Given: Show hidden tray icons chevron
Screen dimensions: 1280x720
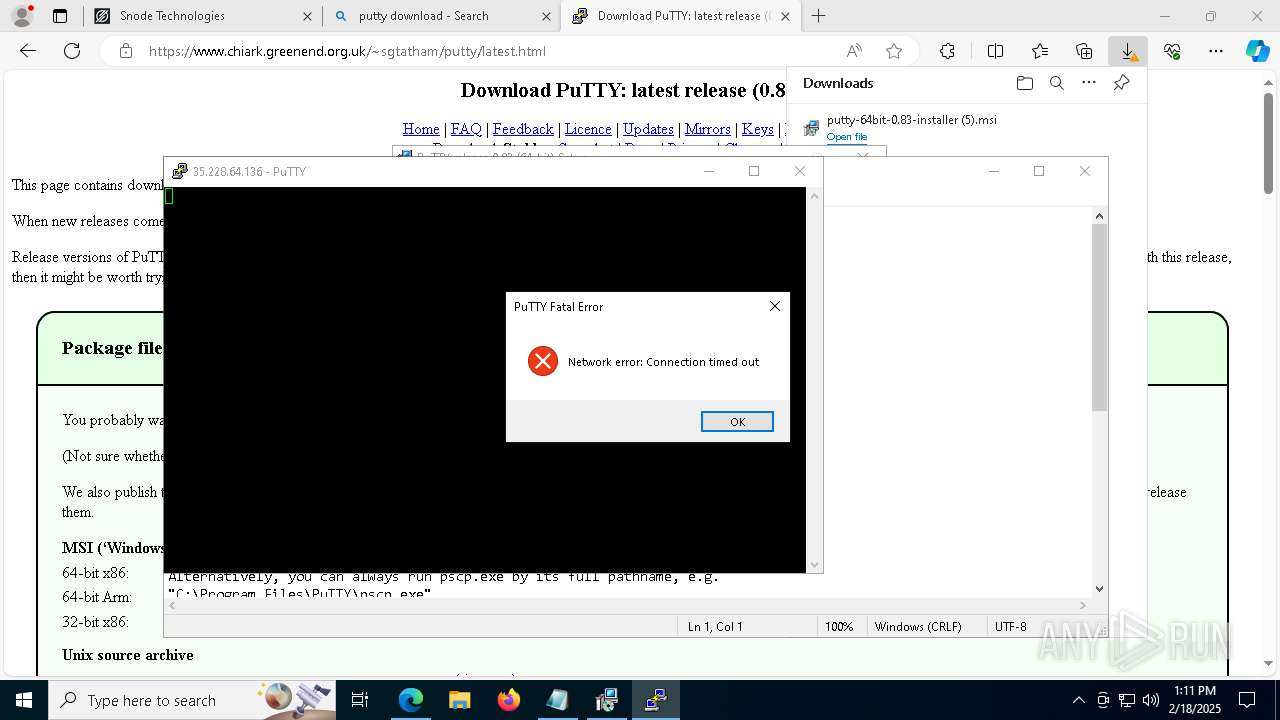Looking at the screenshot, I should 1078,700.
